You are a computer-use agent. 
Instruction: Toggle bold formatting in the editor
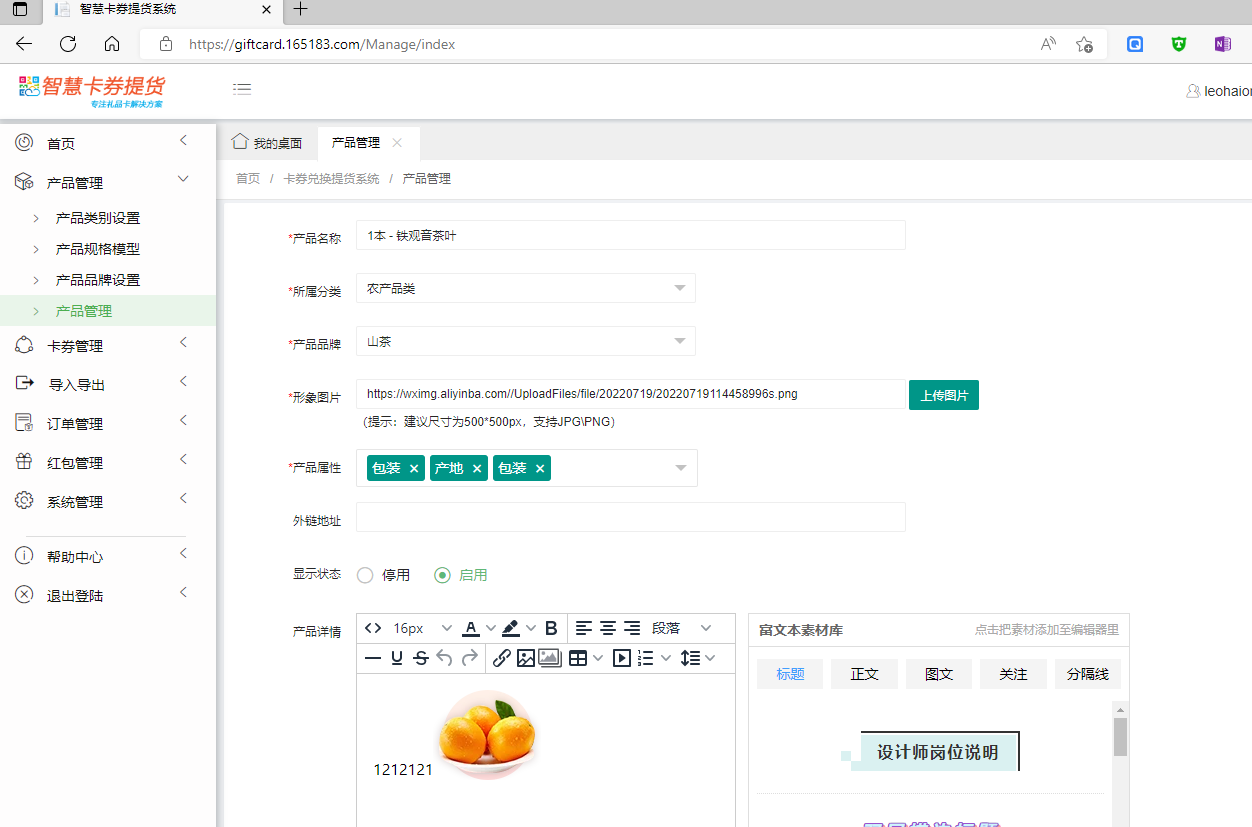click(x=551, y=628)
